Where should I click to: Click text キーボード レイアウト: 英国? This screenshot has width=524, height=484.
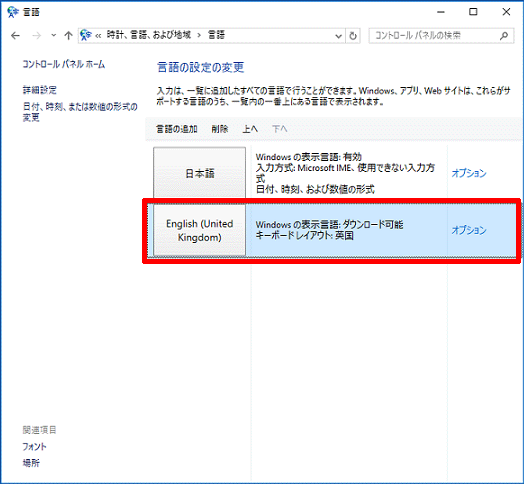(304, 236)
